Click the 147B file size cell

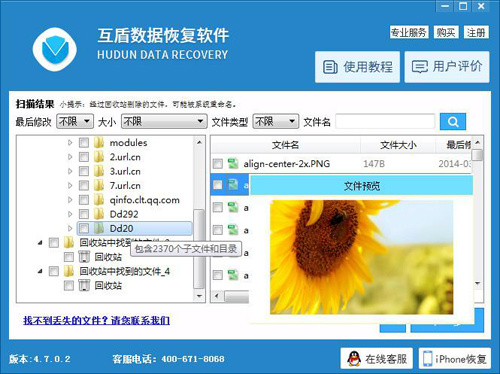pos(374,164)
